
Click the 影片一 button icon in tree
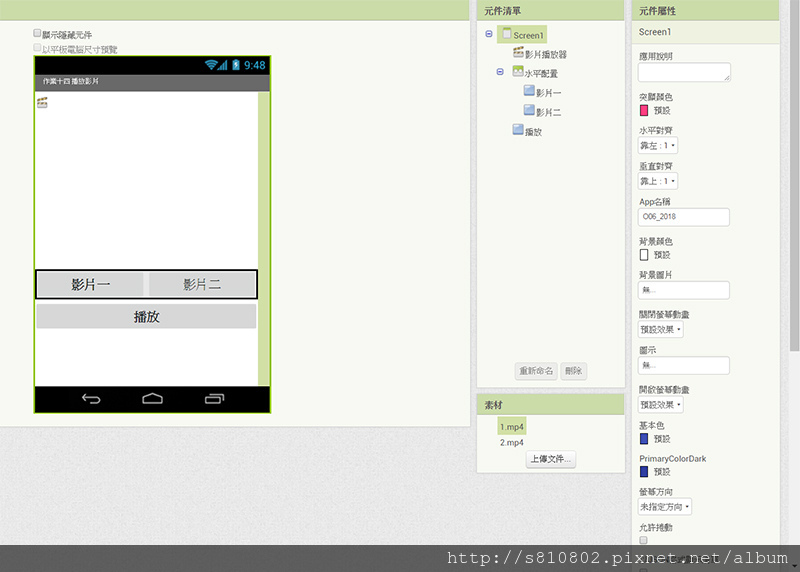click(x=529, y=91)
